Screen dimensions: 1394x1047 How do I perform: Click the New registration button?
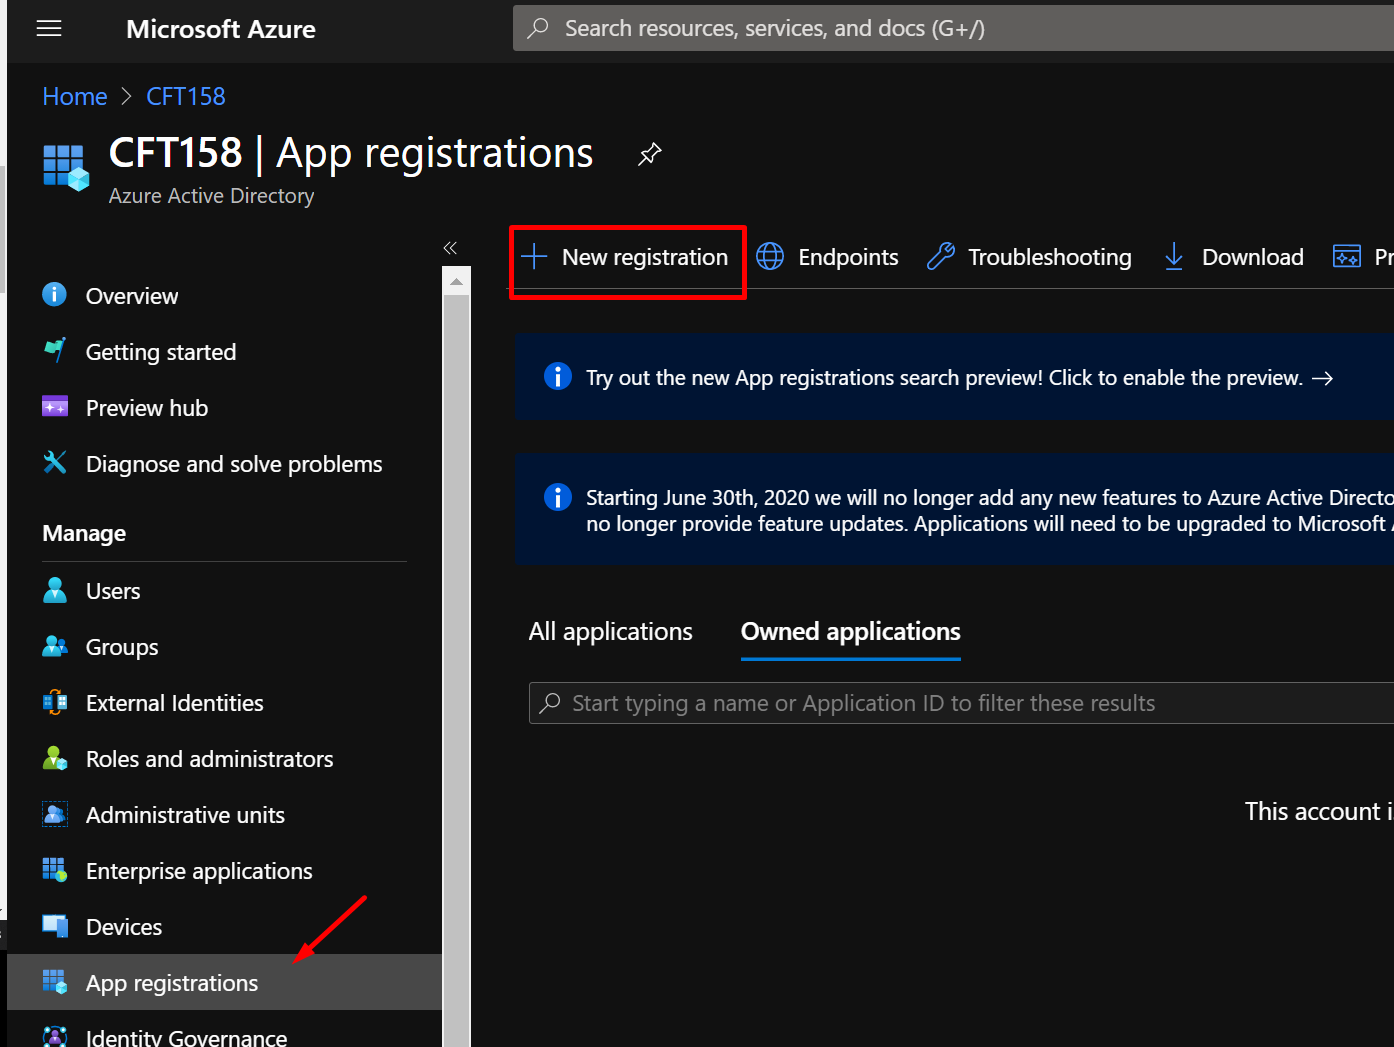click(x=627, y=258)
